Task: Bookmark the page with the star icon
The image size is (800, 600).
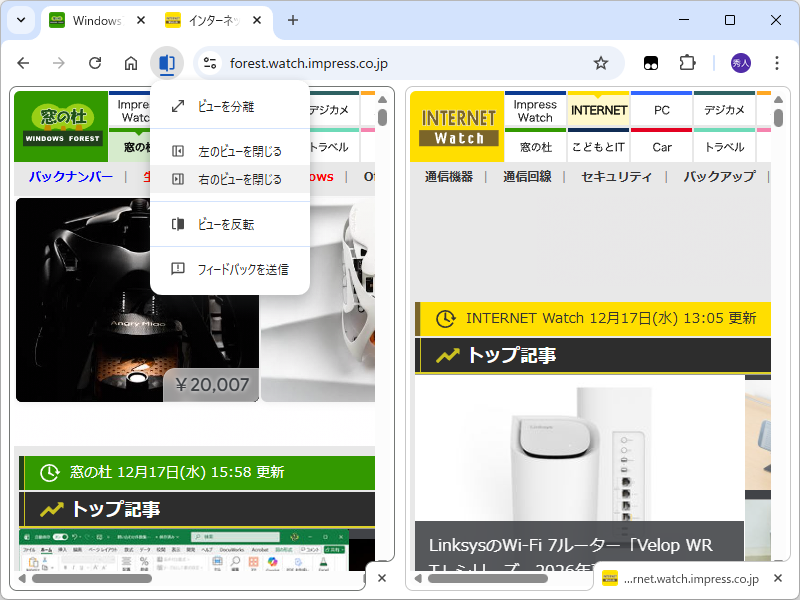Action: pyautogui.click(x=600, y=62)
